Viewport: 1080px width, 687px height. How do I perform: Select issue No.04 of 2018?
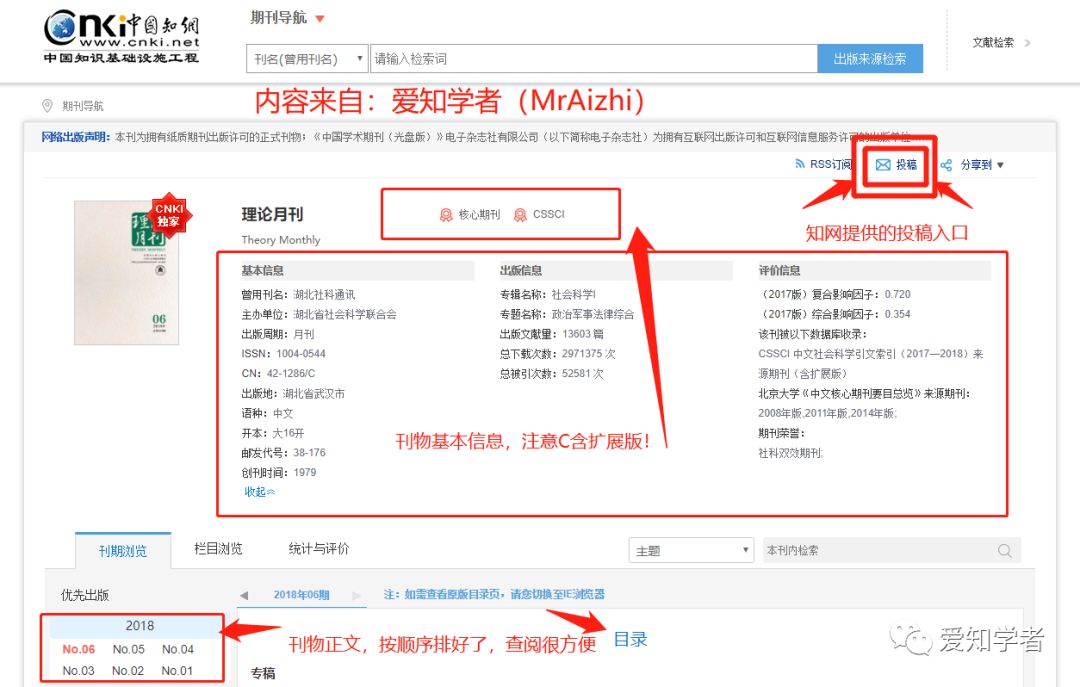click(x=178, y=649)
